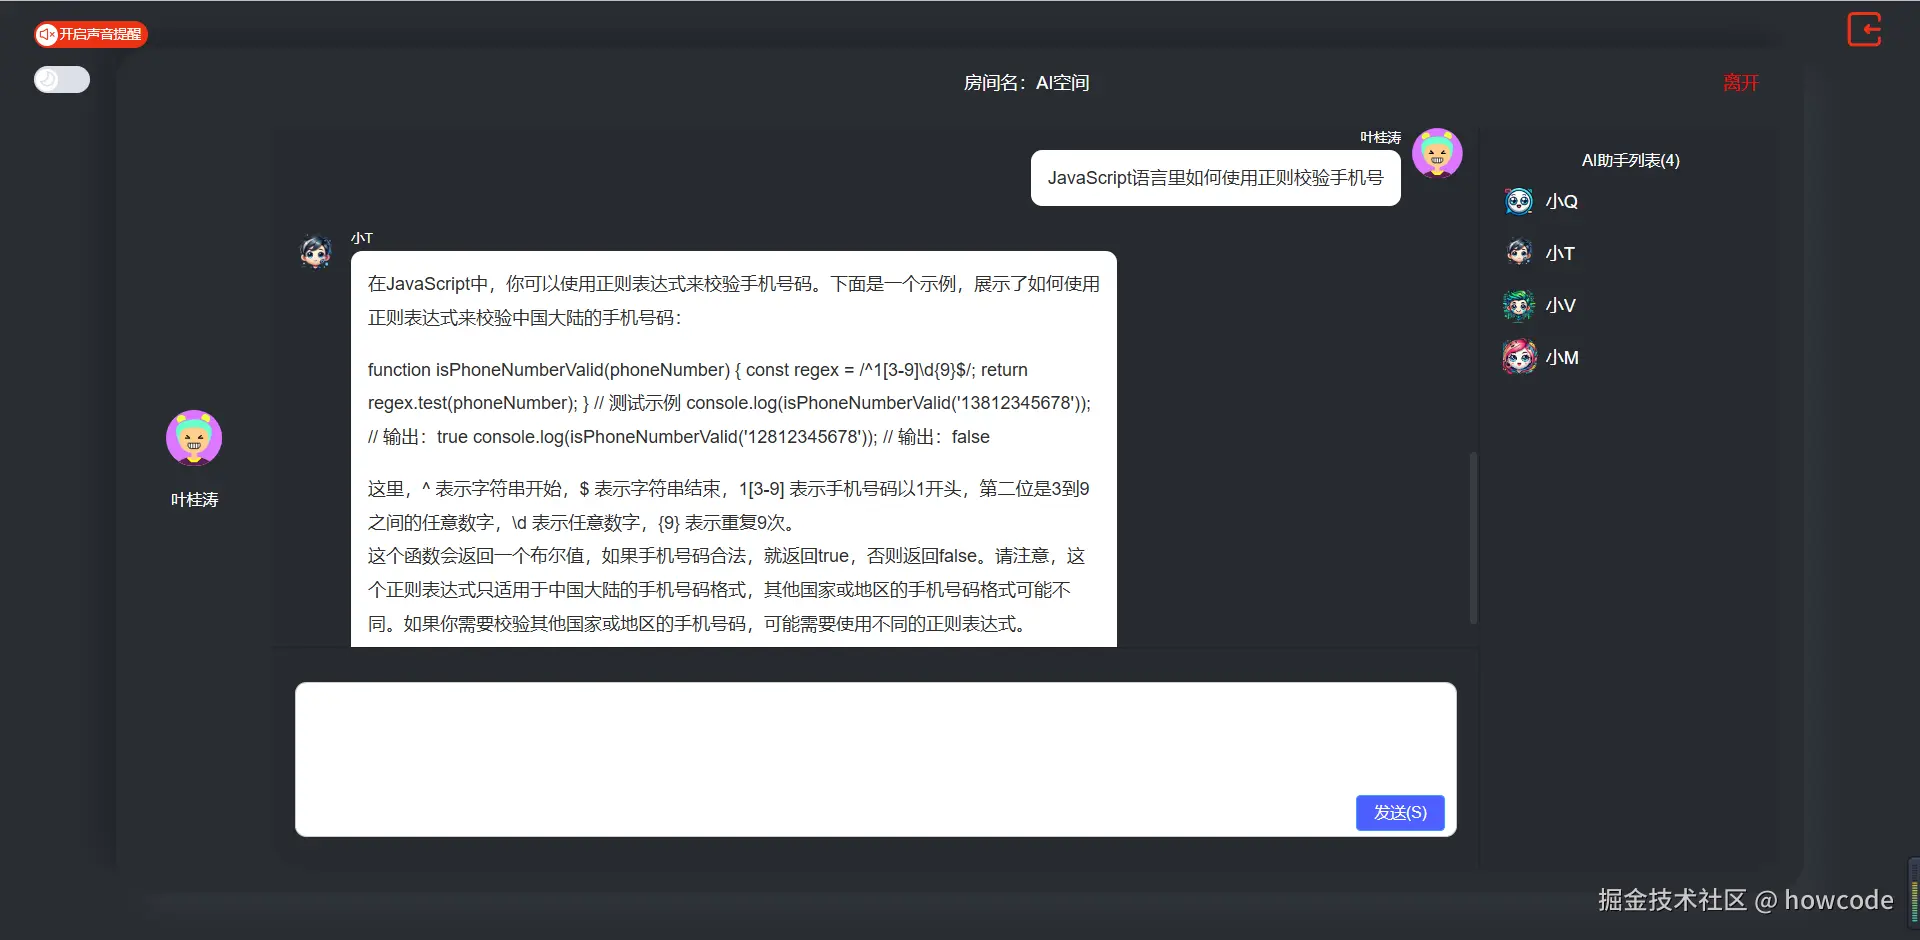Click the exit room icon at top right

point(1864,29)
